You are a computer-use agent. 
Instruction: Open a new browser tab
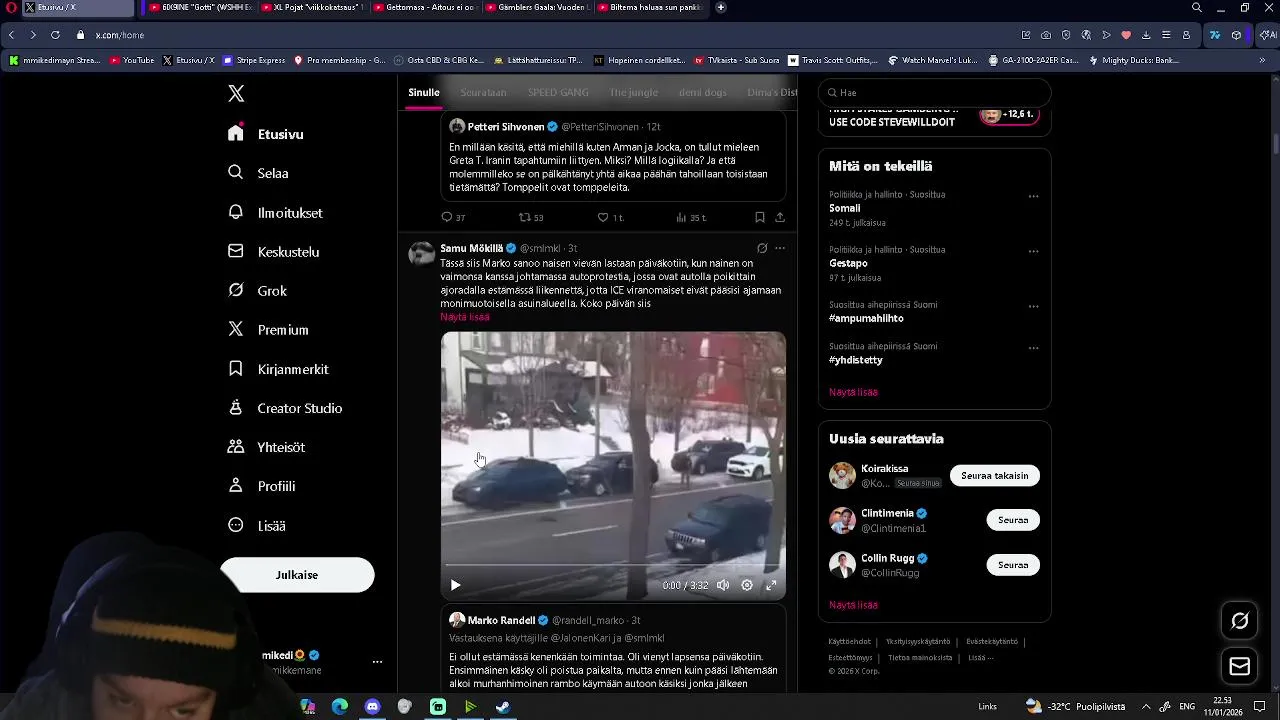point(721,7)
